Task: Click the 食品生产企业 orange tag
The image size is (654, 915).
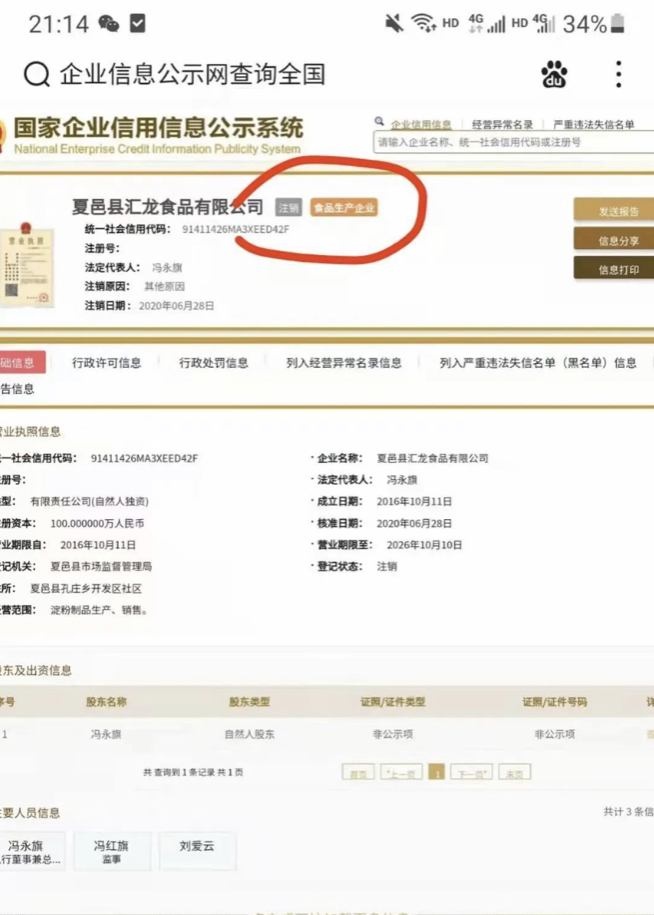Action: pos(344,208)
